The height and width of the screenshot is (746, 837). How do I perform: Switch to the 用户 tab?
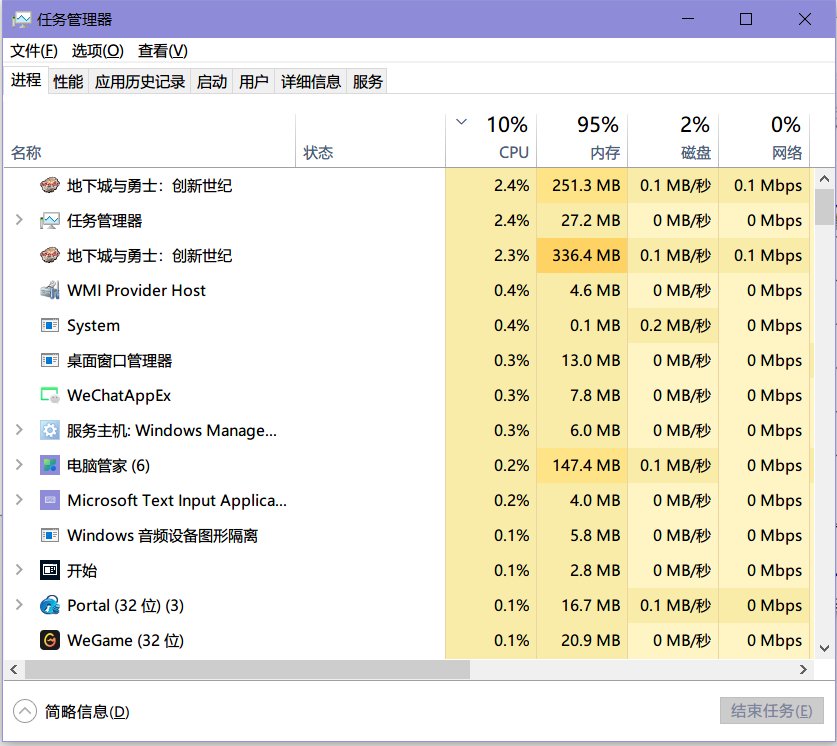point(254,82)
